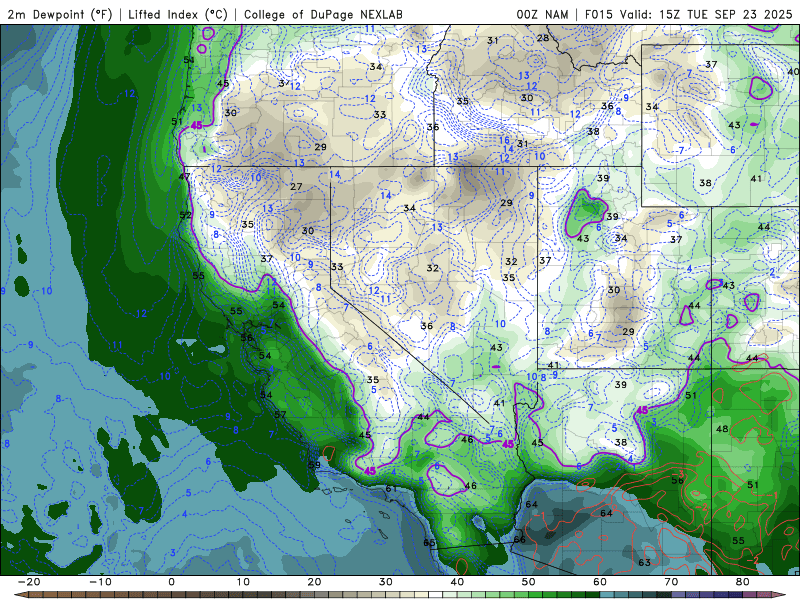Click the dewpoint value 63 on the map
The width and height of the screenshot is (800, 600).
click(x=644, y=562)
